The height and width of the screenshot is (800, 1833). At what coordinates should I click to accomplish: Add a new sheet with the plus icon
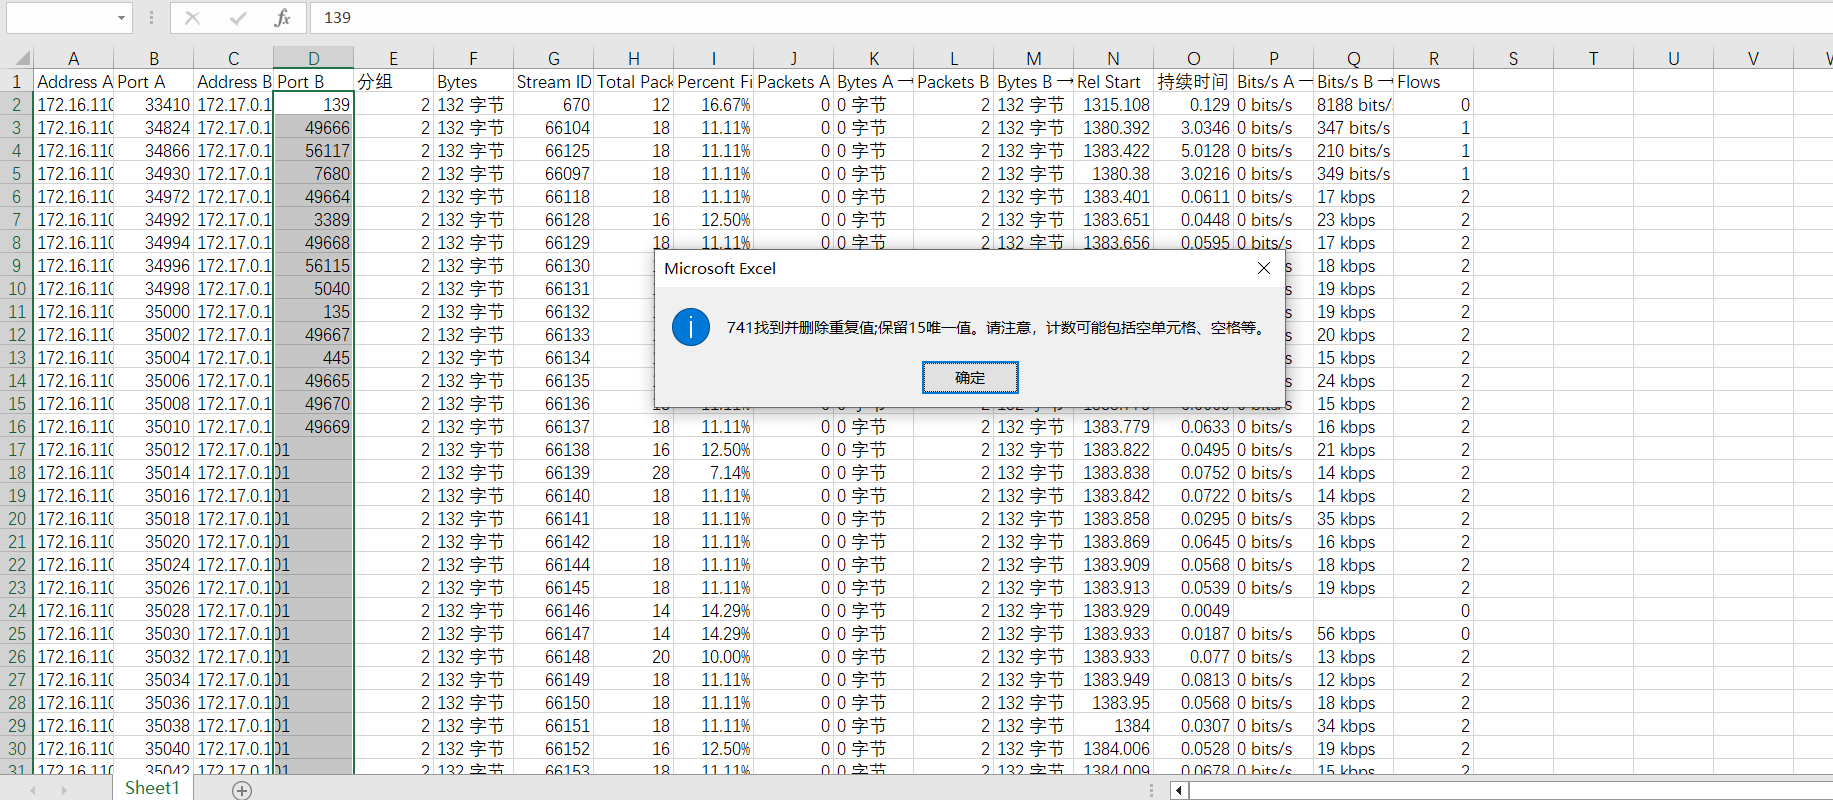tap(242, 790)
